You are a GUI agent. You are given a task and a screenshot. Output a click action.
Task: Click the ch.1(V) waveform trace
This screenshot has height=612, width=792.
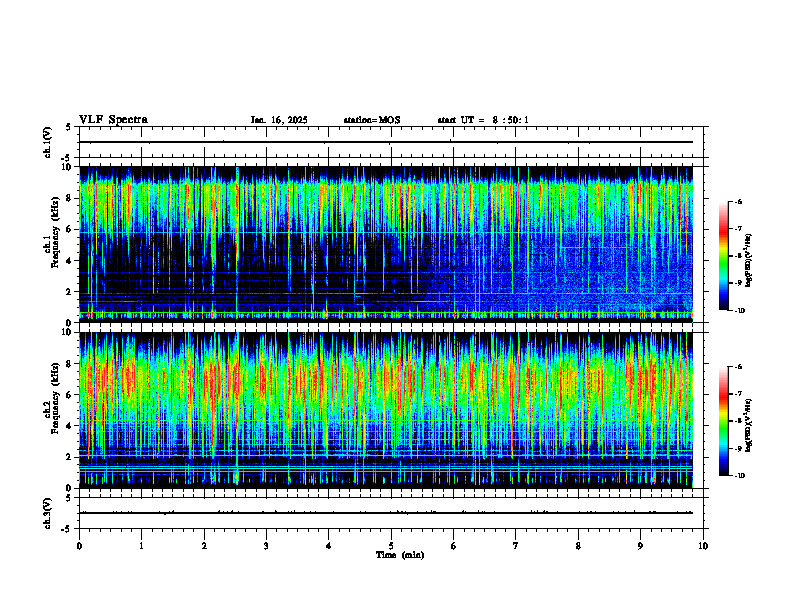tap(386, 142)
